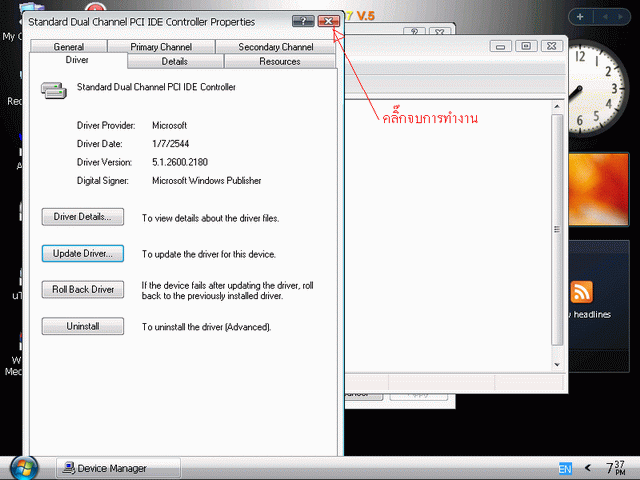
Task: Click the RSS feed headlines icon
Action: pyautogui.click(x=582, y=292)
